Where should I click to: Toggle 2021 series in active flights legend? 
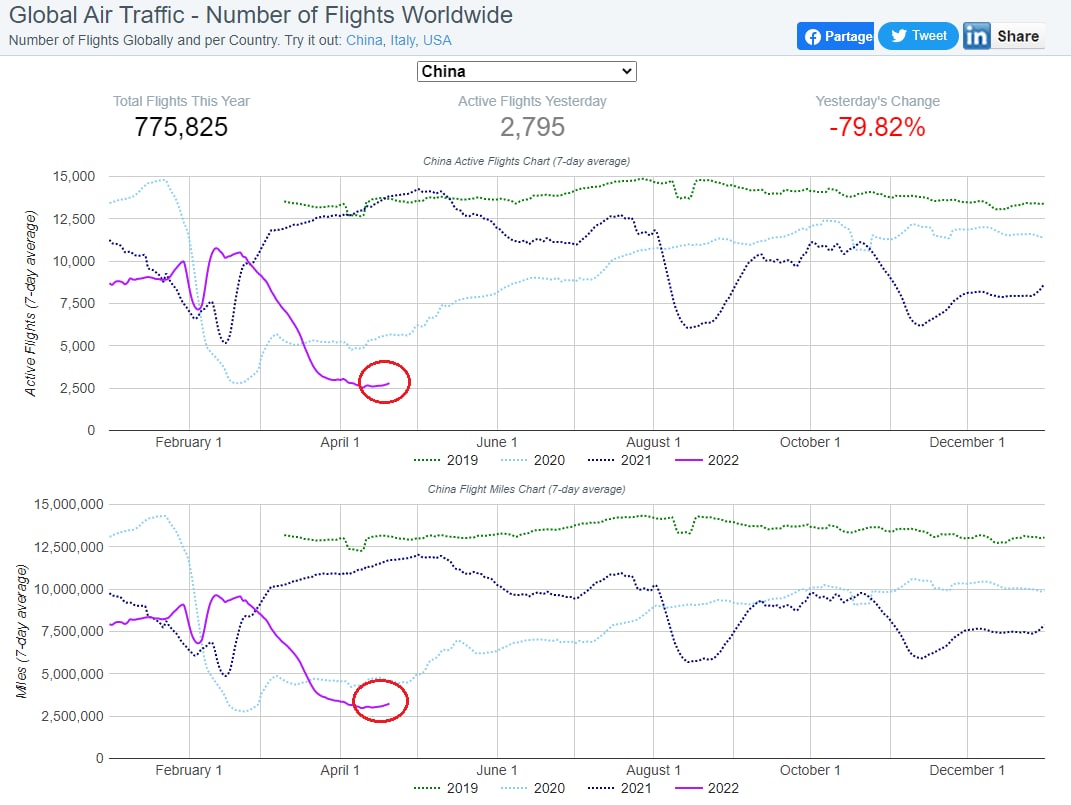coord(620,460)
